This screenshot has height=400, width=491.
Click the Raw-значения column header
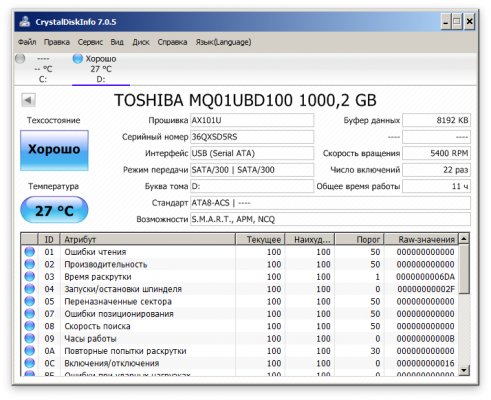click(421, 239)
